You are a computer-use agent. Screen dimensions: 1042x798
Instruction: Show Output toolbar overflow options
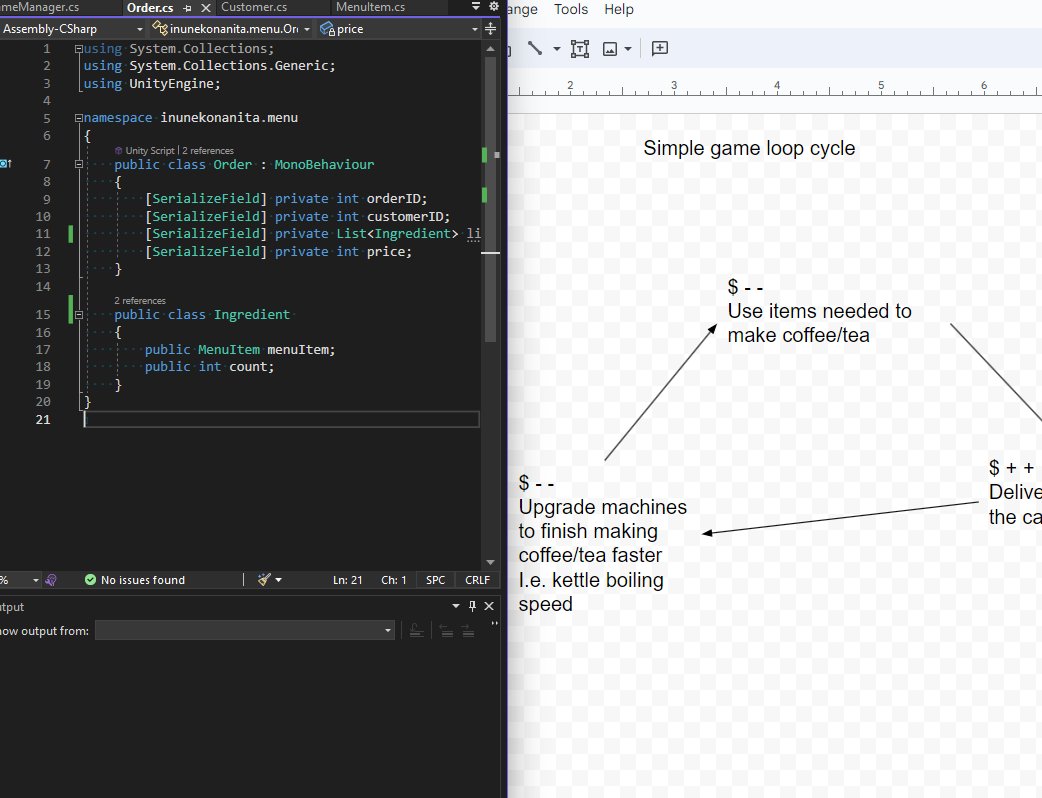coord(494,624)
